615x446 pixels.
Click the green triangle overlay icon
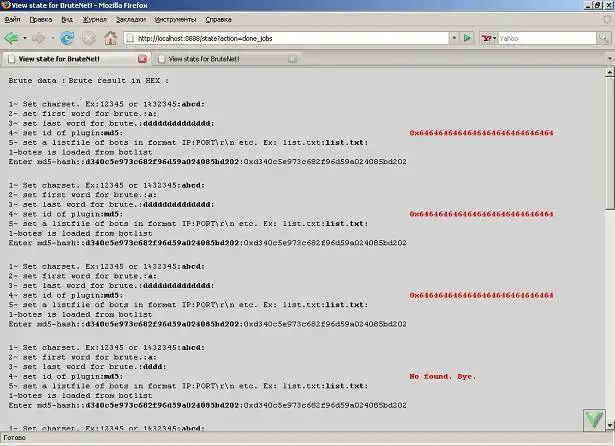point(594,420)
